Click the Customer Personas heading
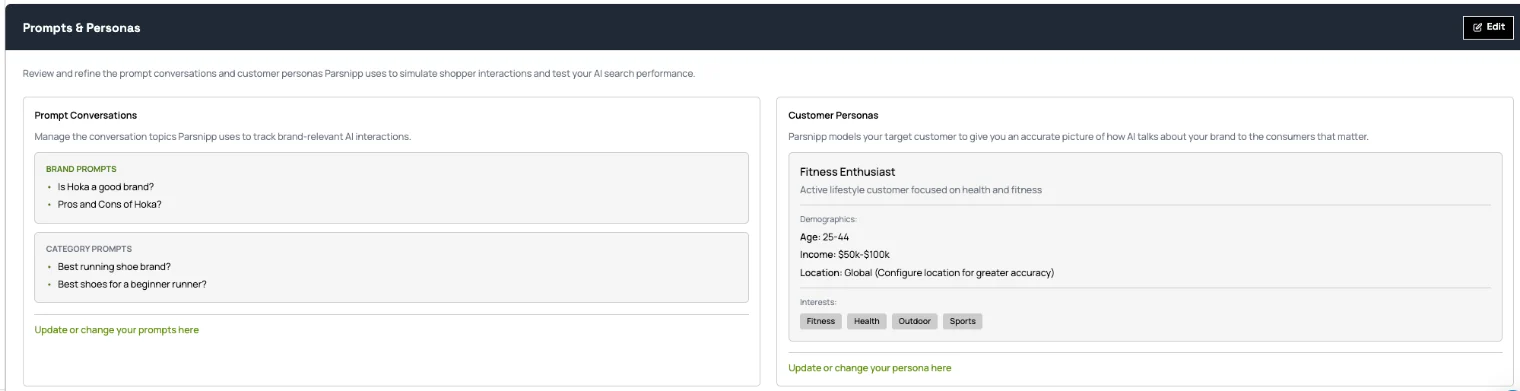The width and height of the screenshot is (1520, 391). [833, 116]
